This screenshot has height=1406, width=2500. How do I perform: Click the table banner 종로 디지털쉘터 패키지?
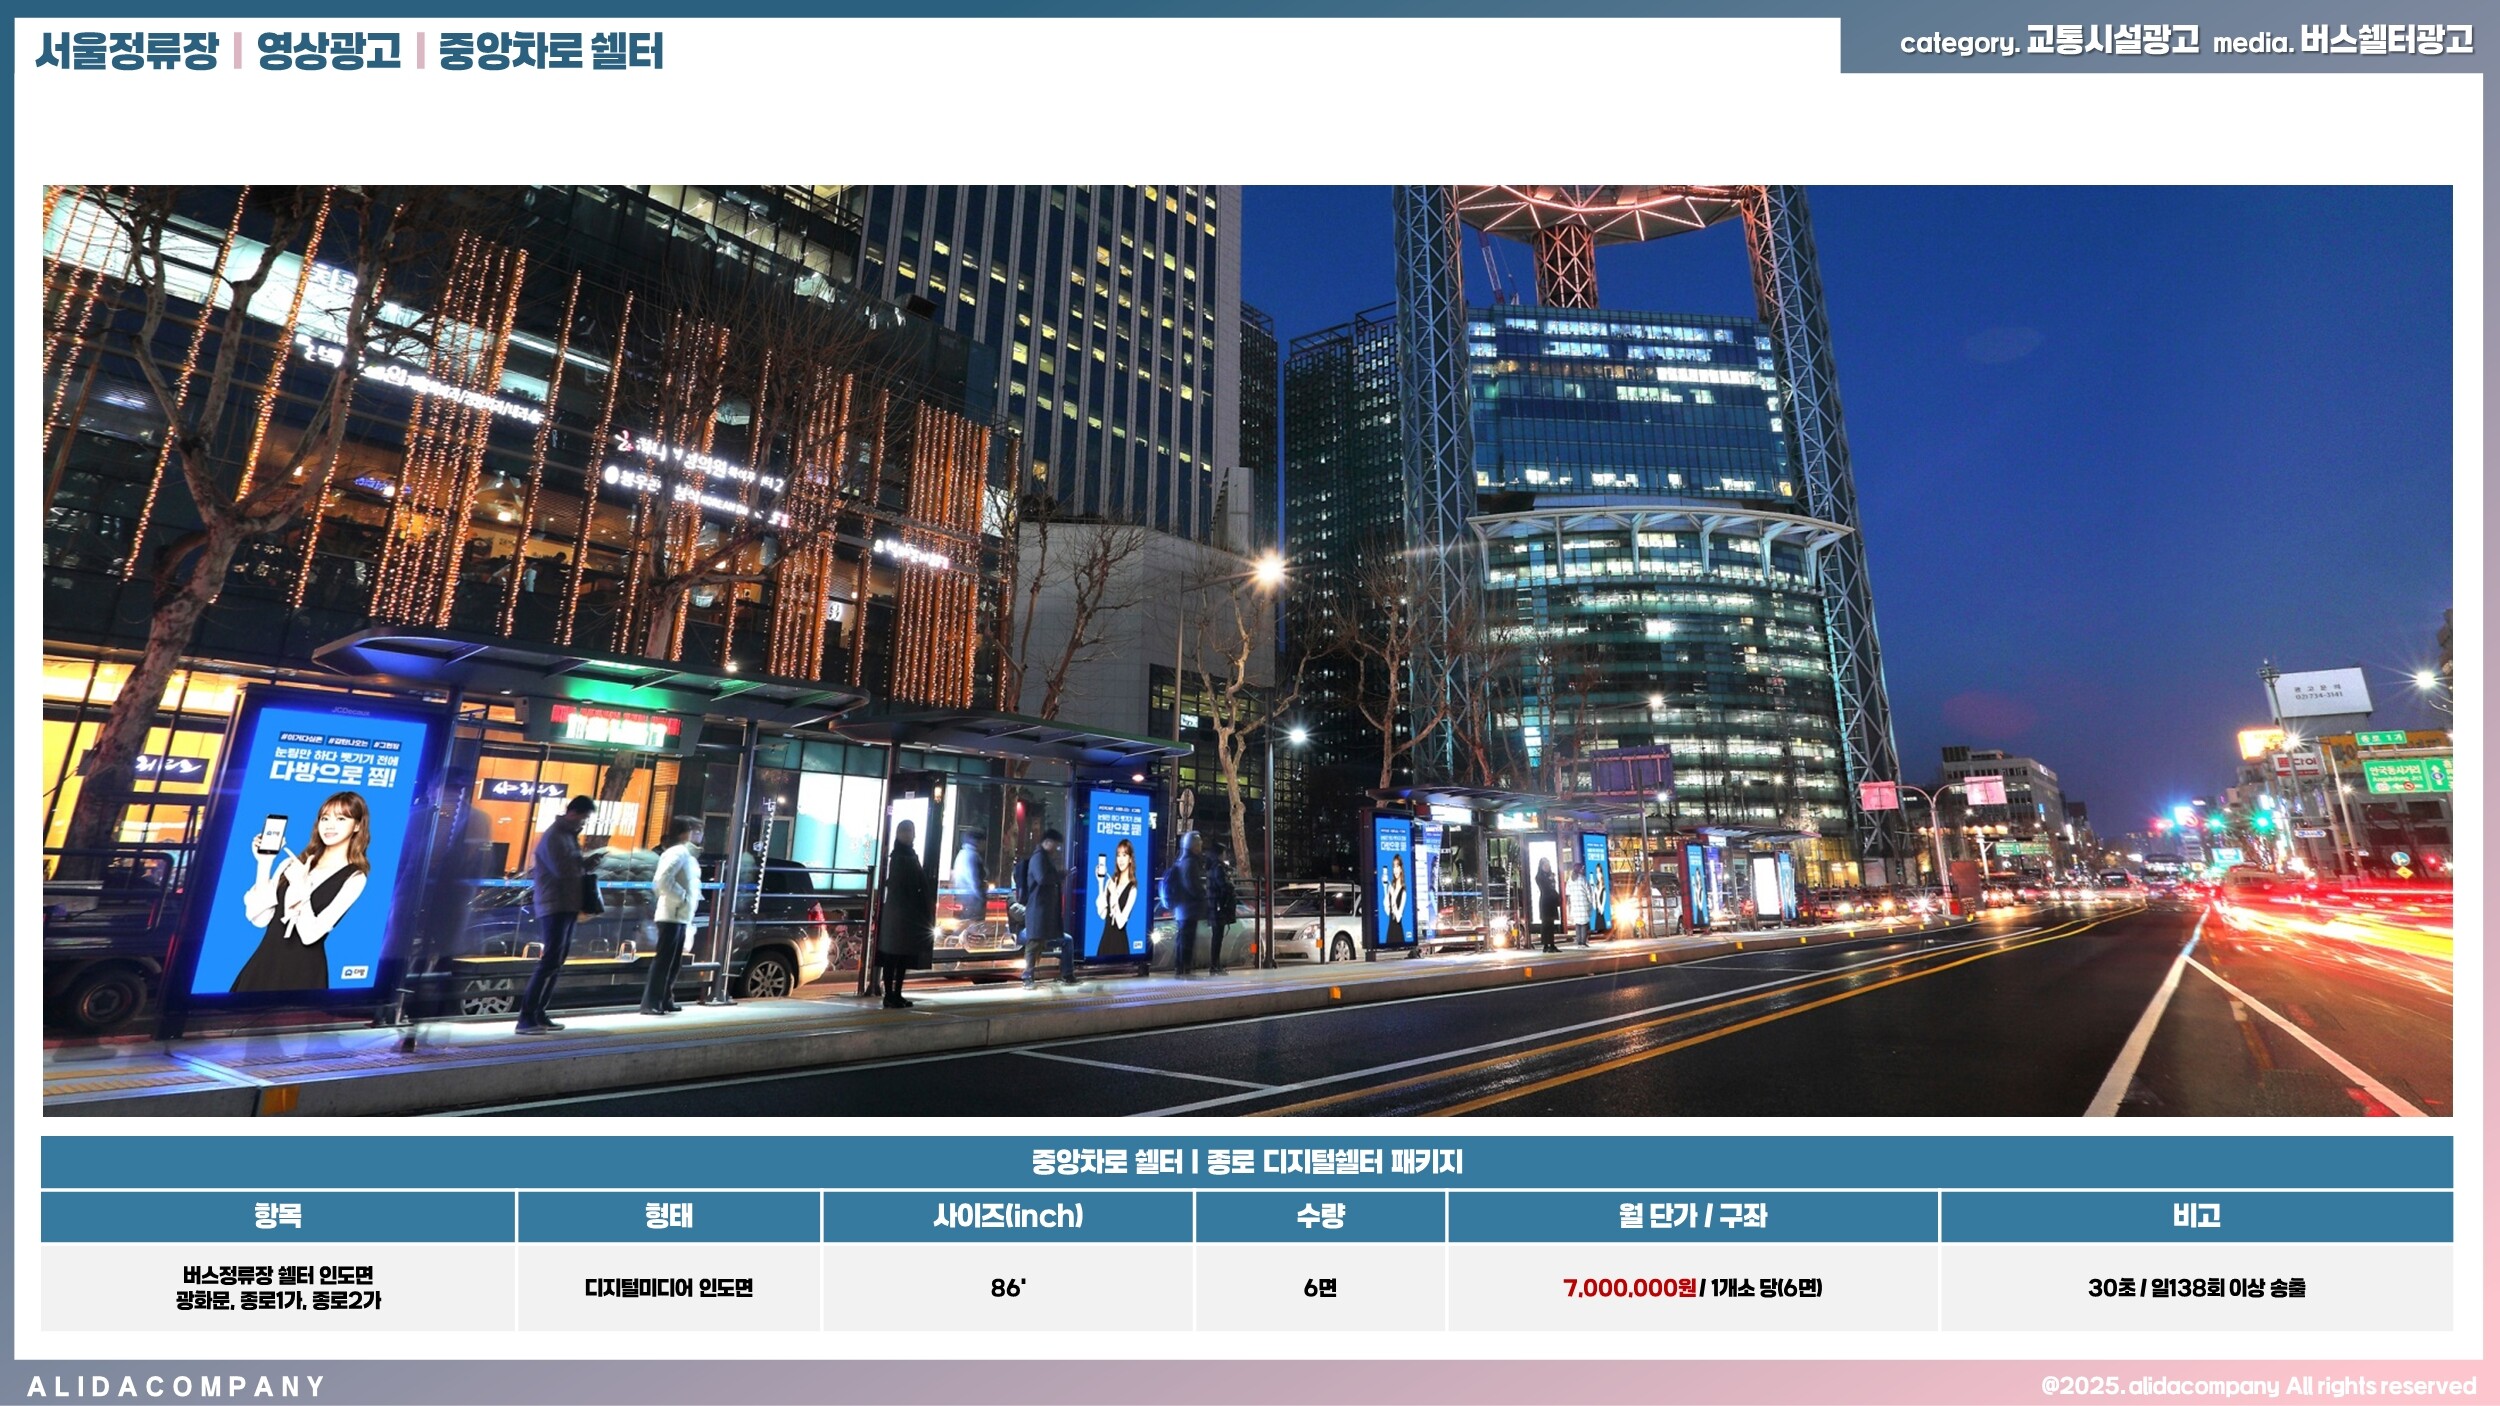1247,1162
